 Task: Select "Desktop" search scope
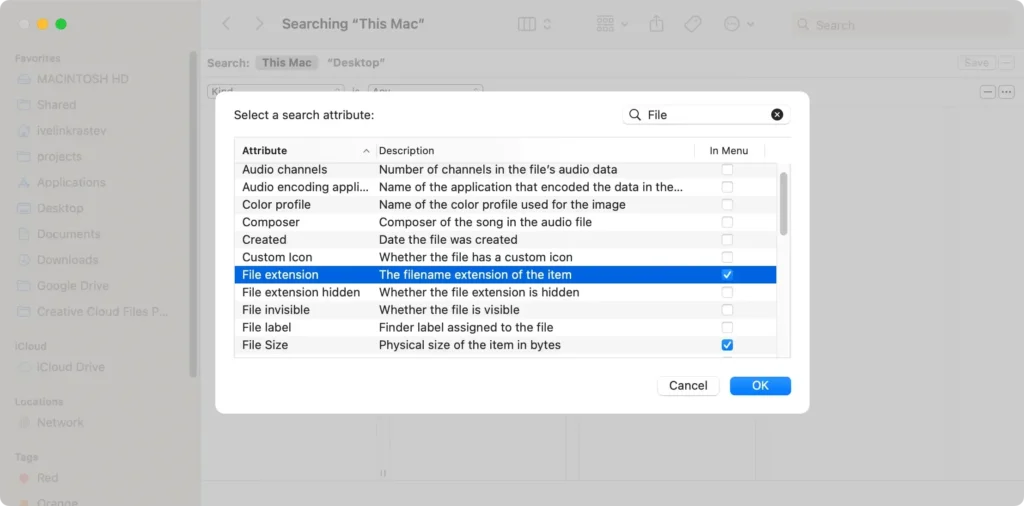pos(356,63)
